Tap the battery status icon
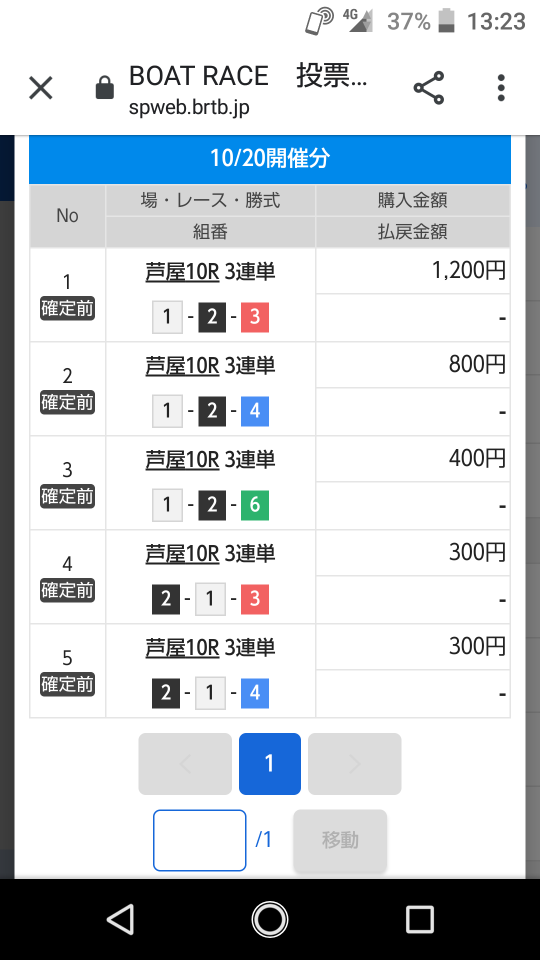The image size is (540, 960). [x=448, y=21]
